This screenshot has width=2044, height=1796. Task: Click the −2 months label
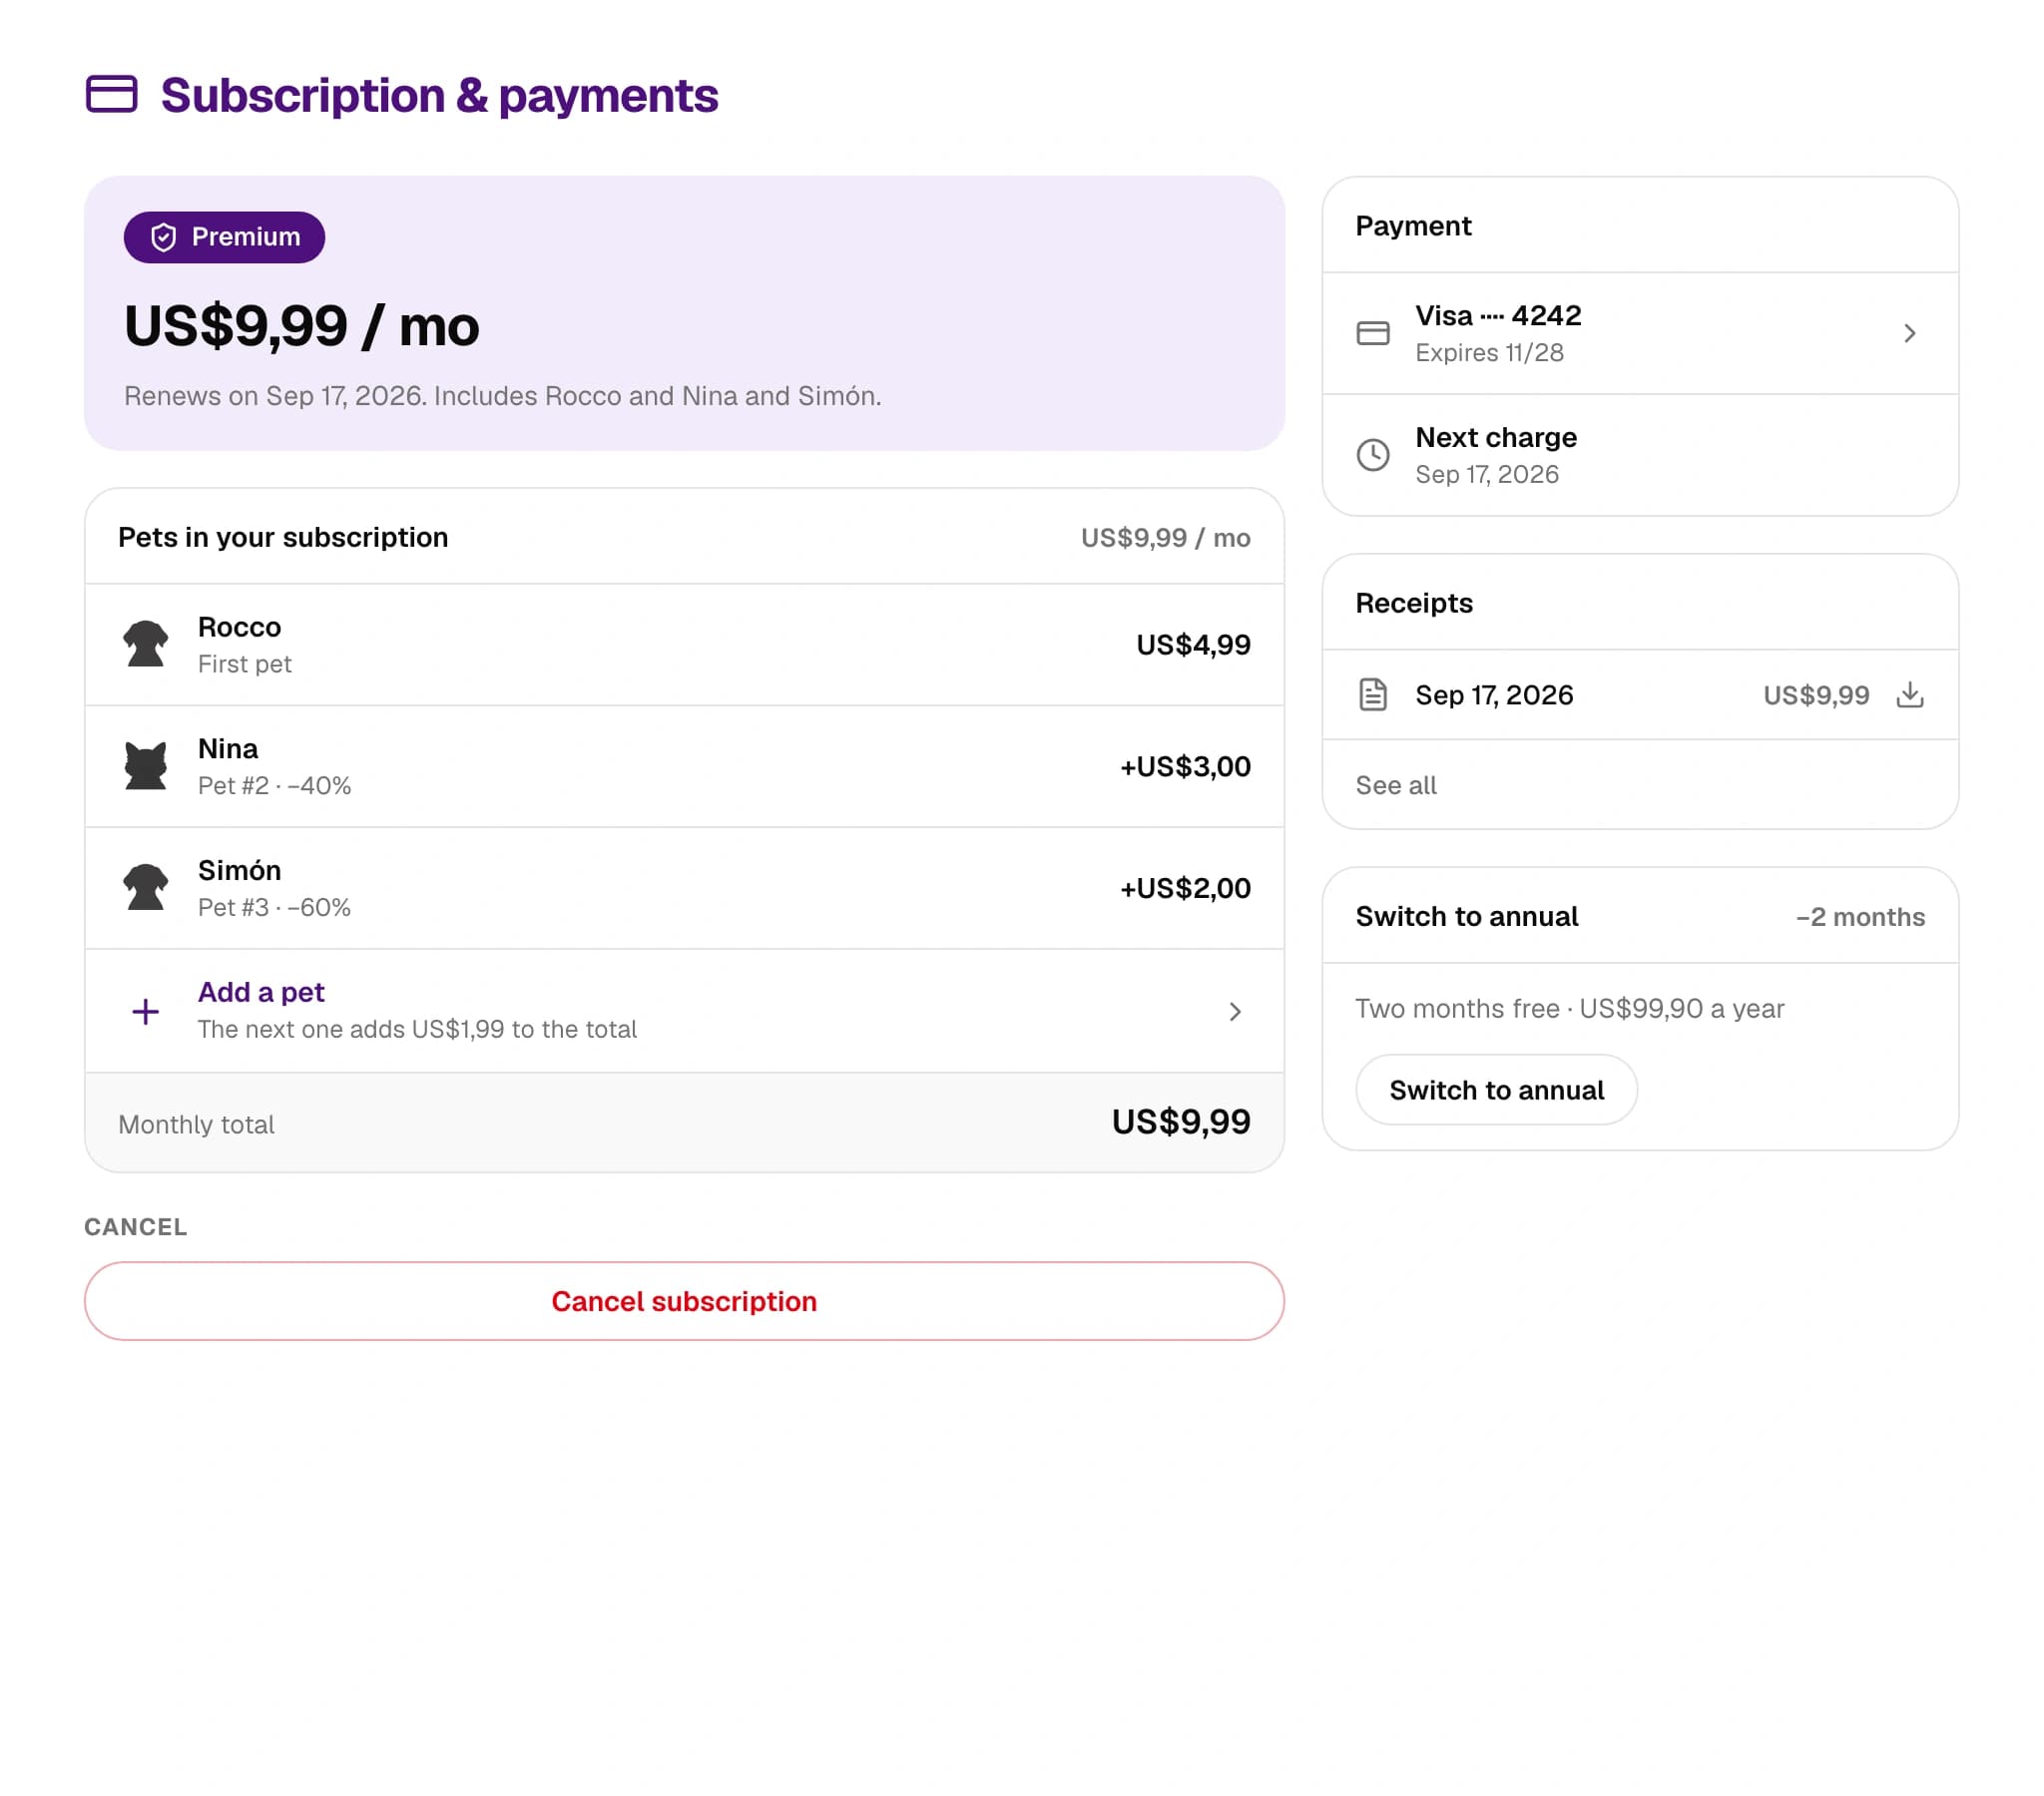click(x=1860, y=917)
